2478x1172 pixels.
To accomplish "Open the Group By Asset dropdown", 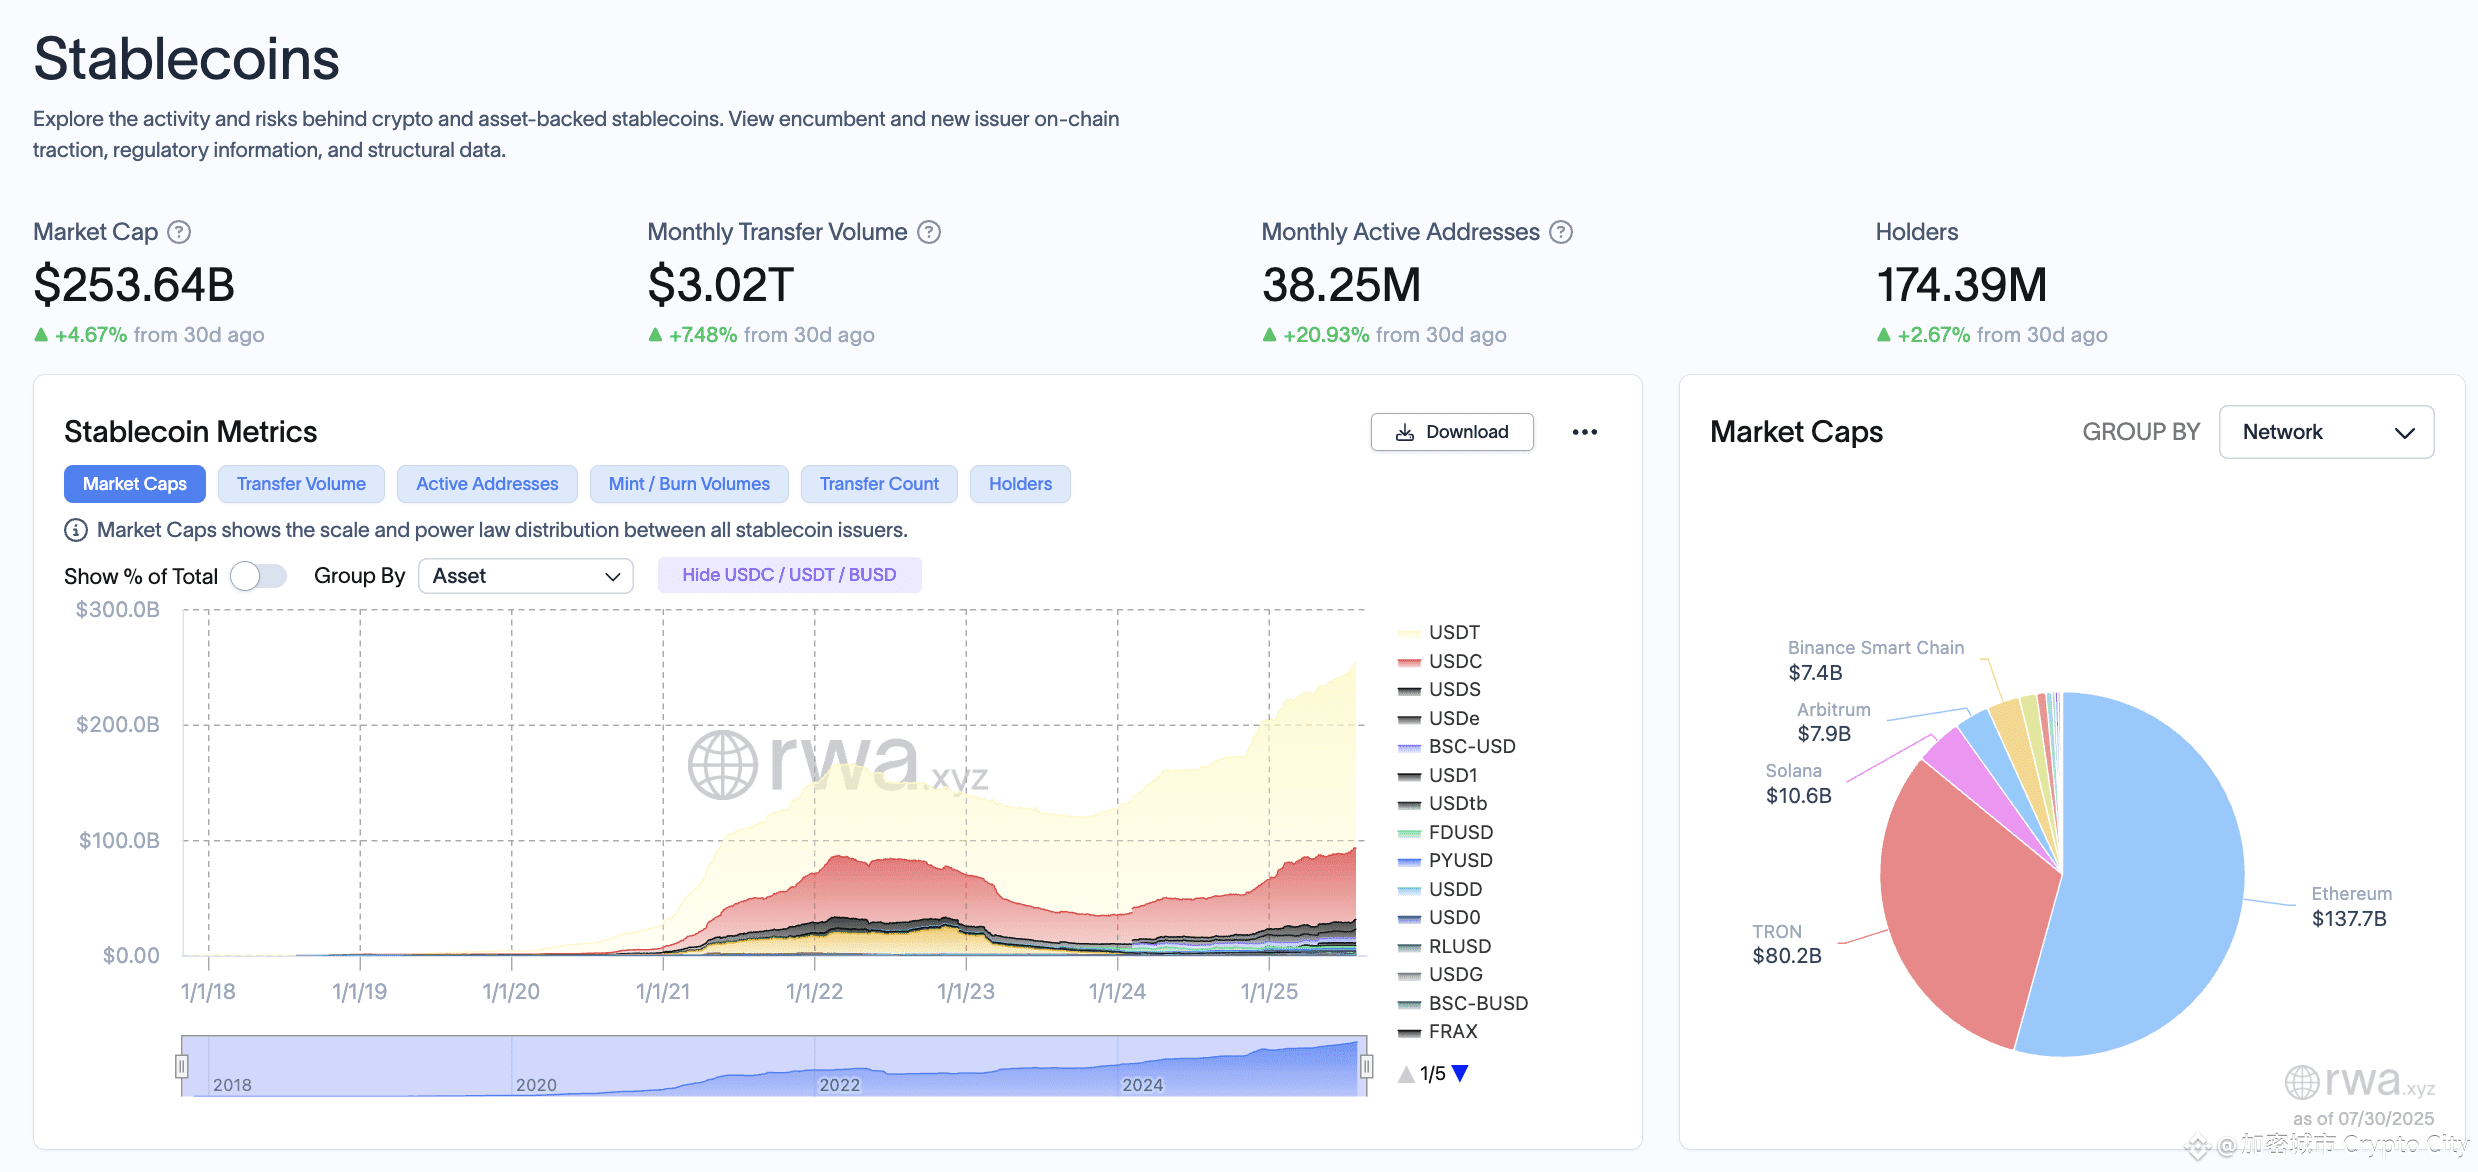I will coord(526,576).
